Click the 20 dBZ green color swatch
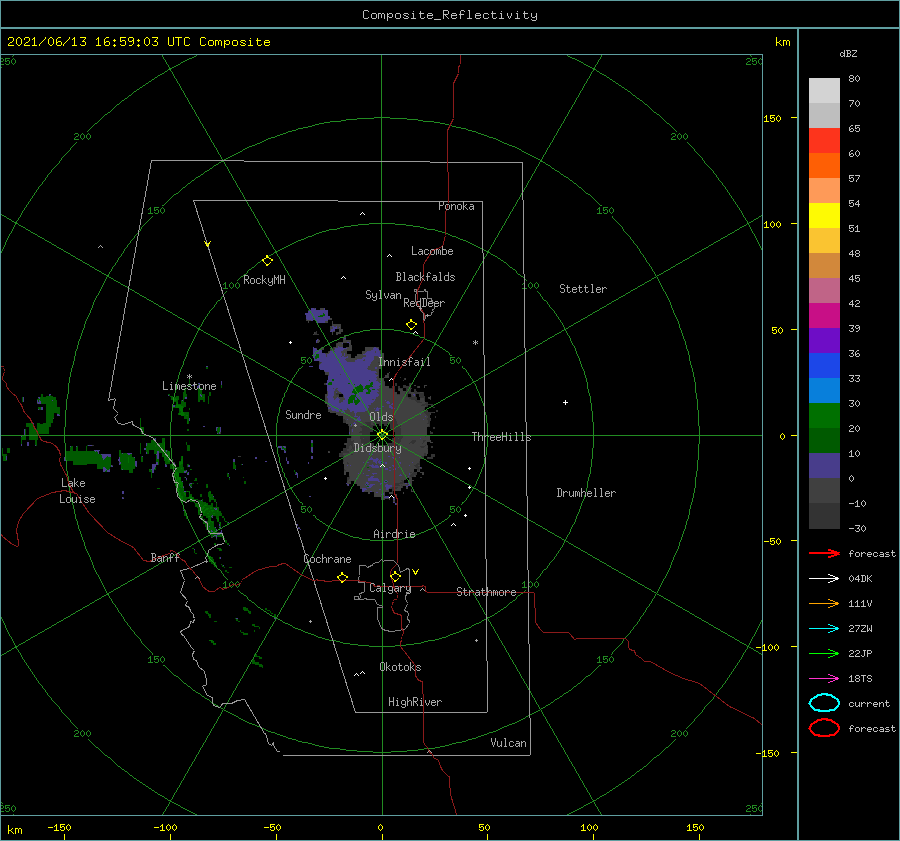Image resolution: width=900 pixels, height=841 pixels. [x=824, y=416]
